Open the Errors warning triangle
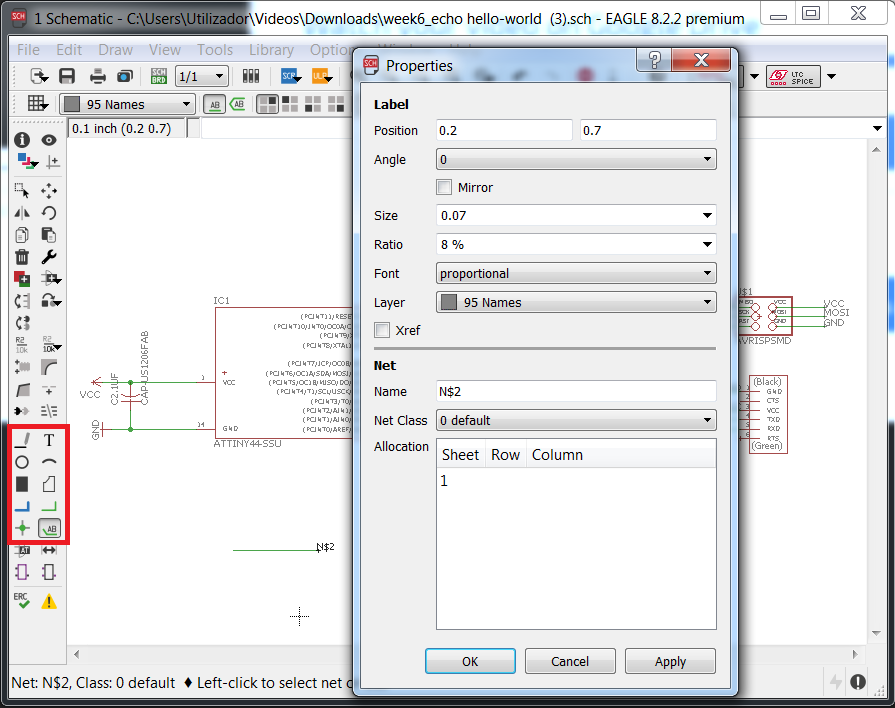This screenshot has width=895, height=708. coord(49,601)
